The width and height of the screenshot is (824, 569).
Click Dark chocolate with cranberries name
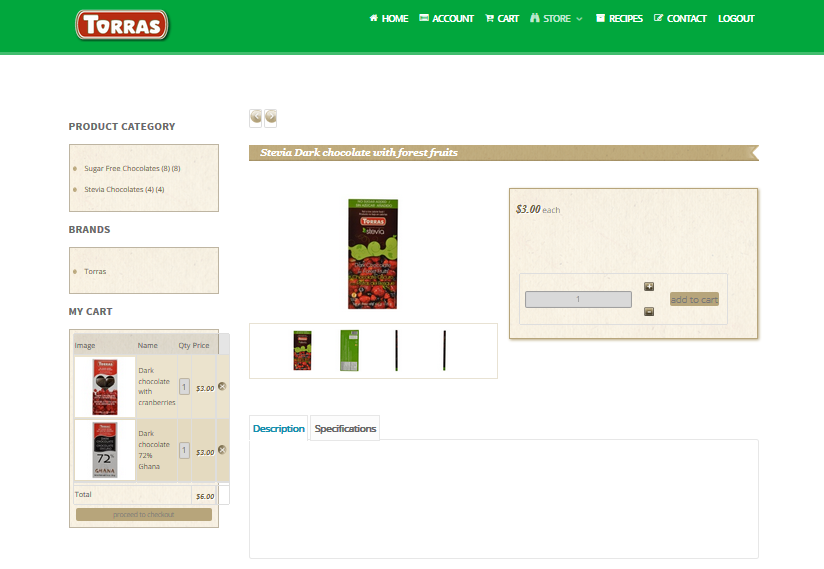tap(157, 386)
